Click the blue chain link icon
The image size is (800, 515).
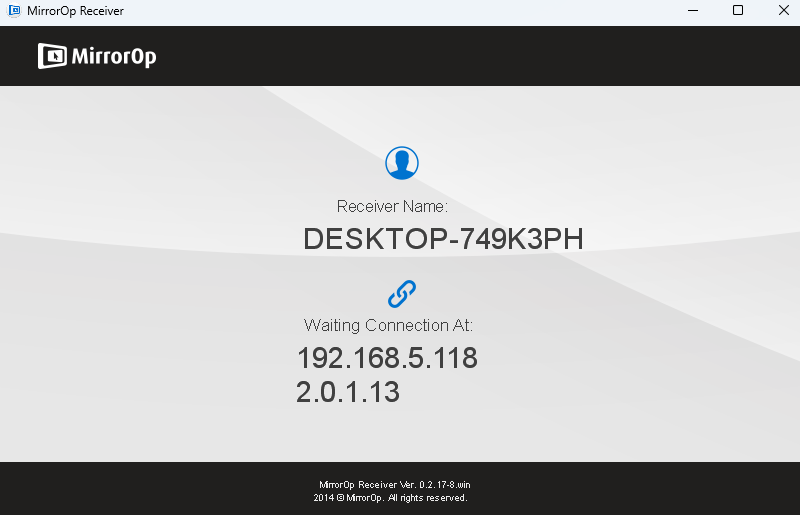pyautogui.click(x=402, y=294)
